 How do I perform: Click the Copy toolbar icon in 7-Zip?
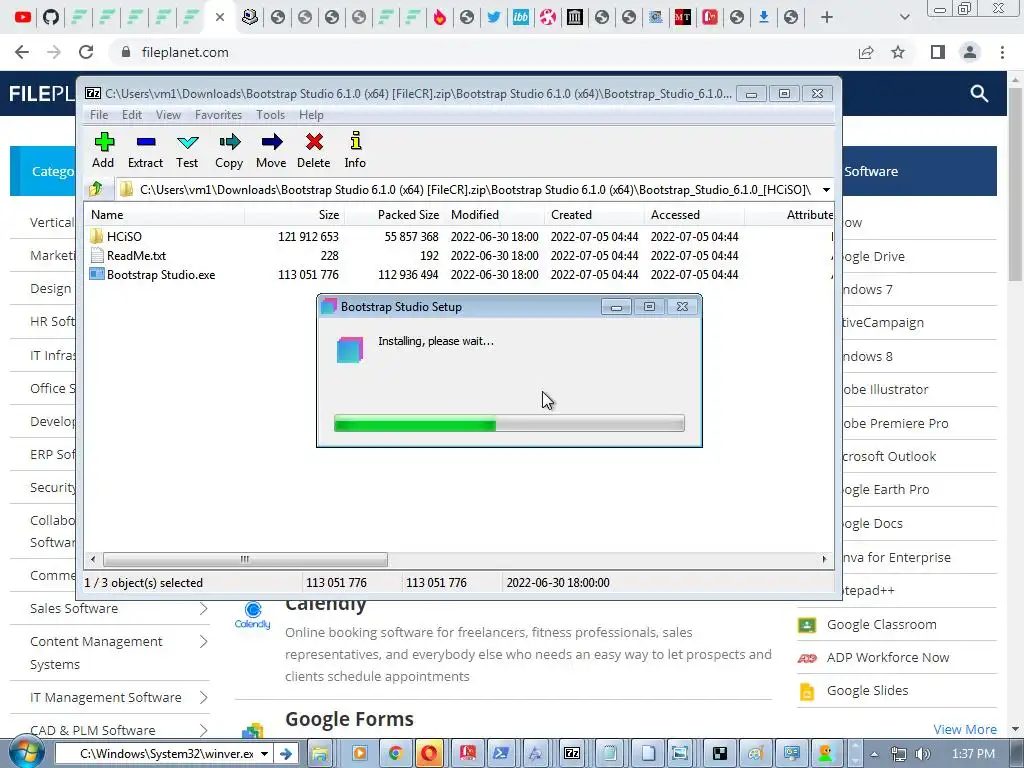pos(229,150)
